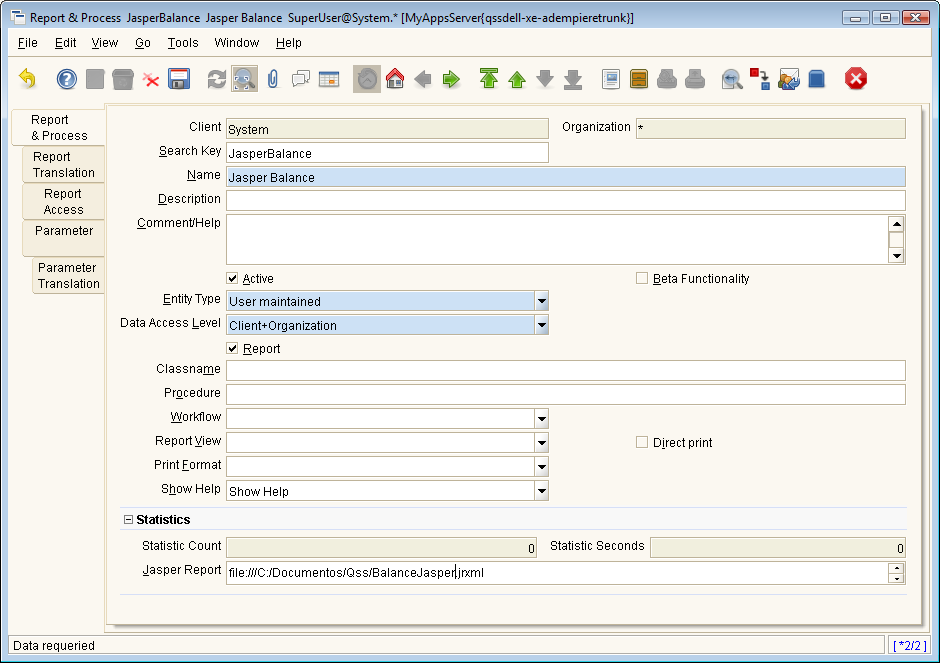Switch to Parameter Translation tab
The height and width of the screenshot is (663, 940).
click(68, 275)
